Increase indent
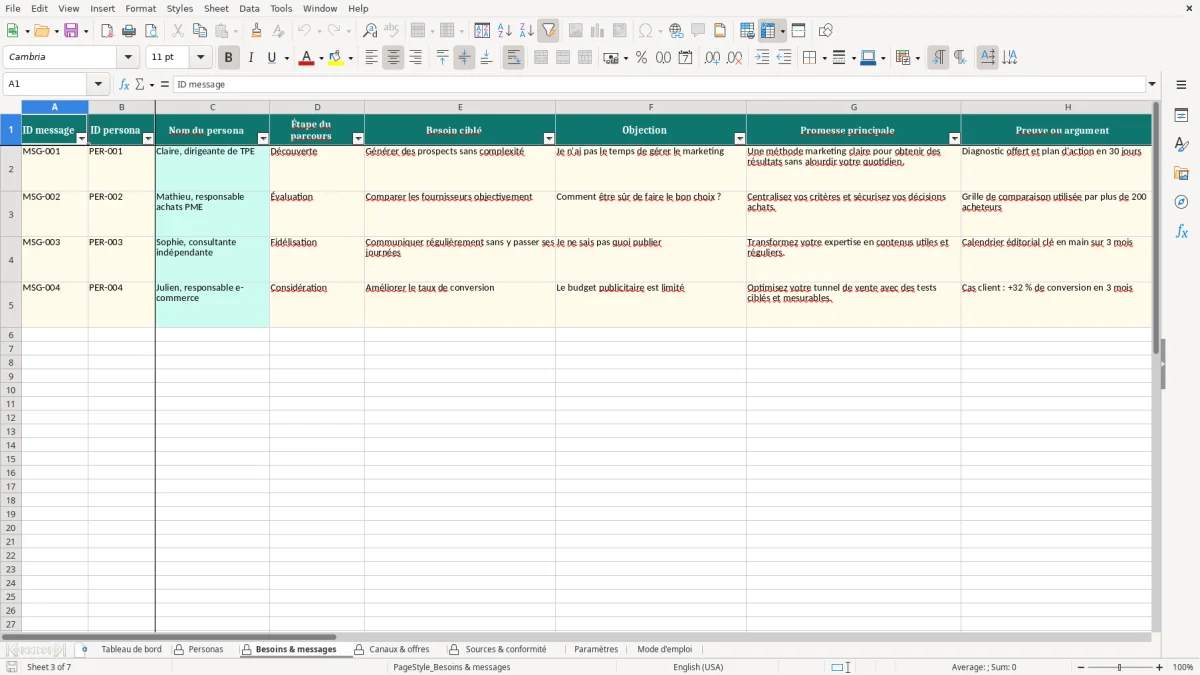 click(x=762, y=58)
